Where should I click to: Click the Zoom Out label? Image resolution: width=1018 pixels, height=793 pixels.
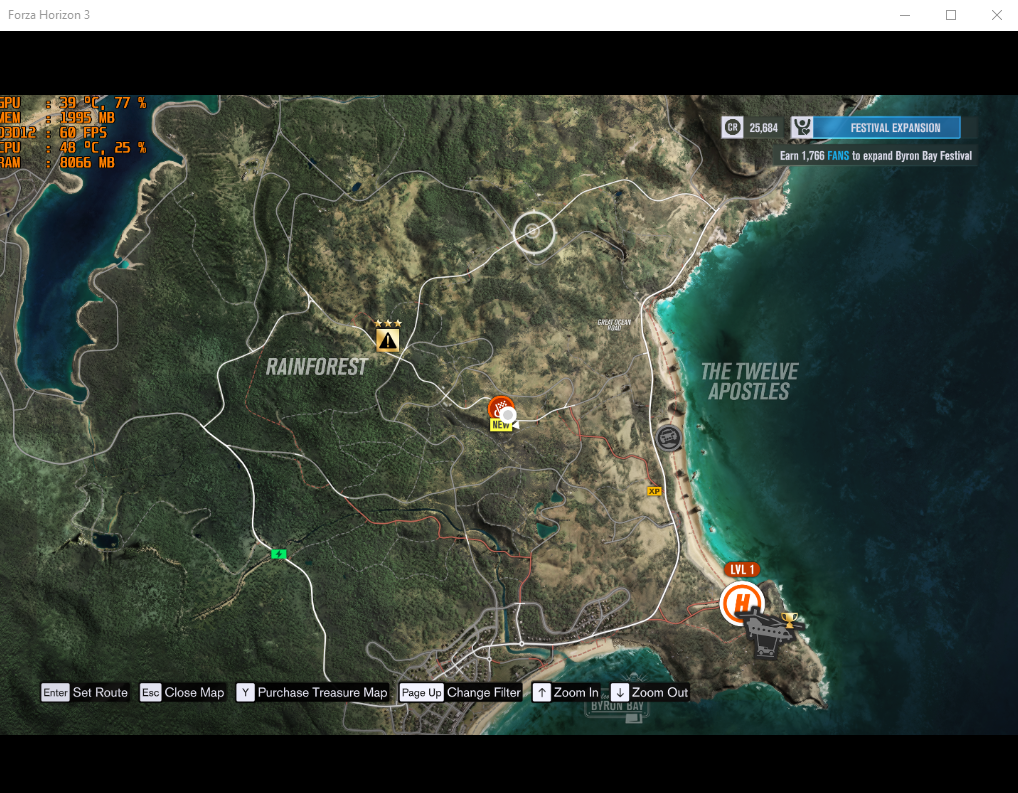[660, 692]
